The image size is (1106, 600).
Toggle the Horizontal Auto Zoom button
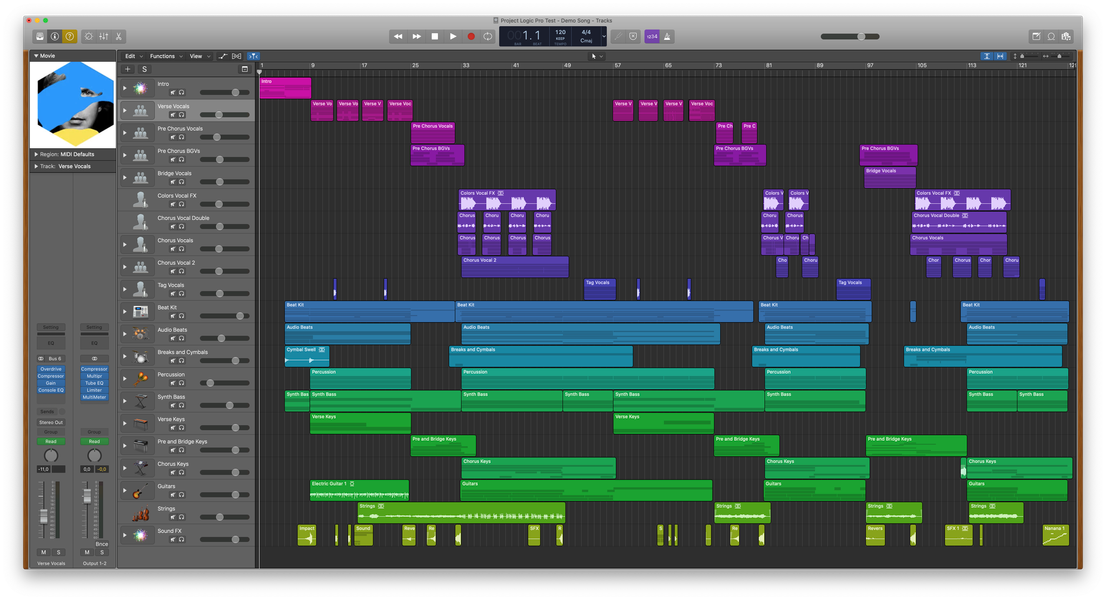999,56
